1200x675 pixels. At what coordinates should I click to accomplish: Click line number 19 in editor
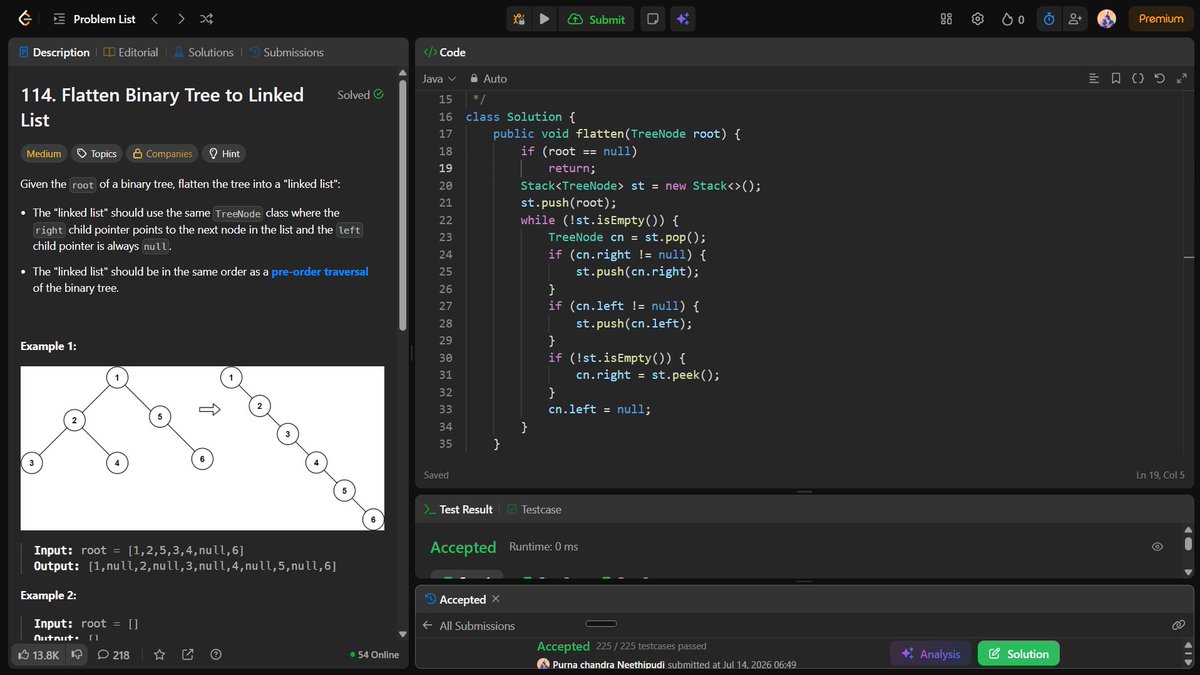(x=445, y=168)
